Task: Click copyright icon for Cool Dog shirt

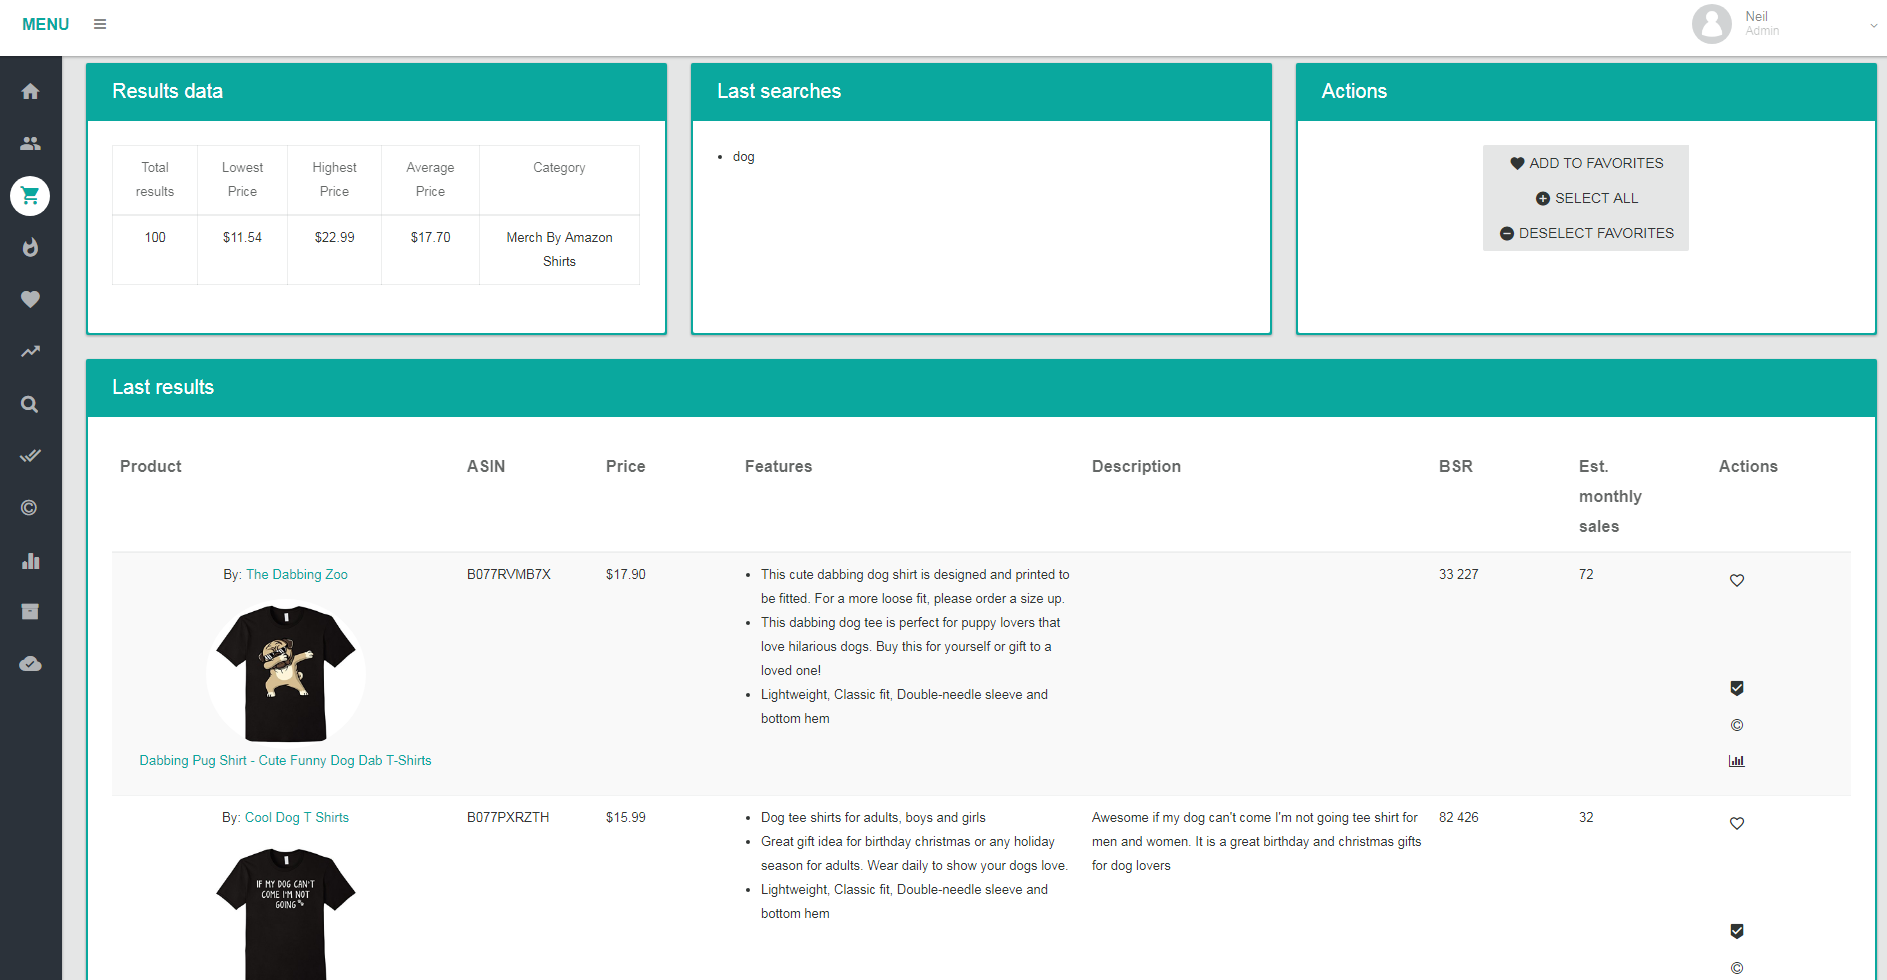Action: point(1737,968)
